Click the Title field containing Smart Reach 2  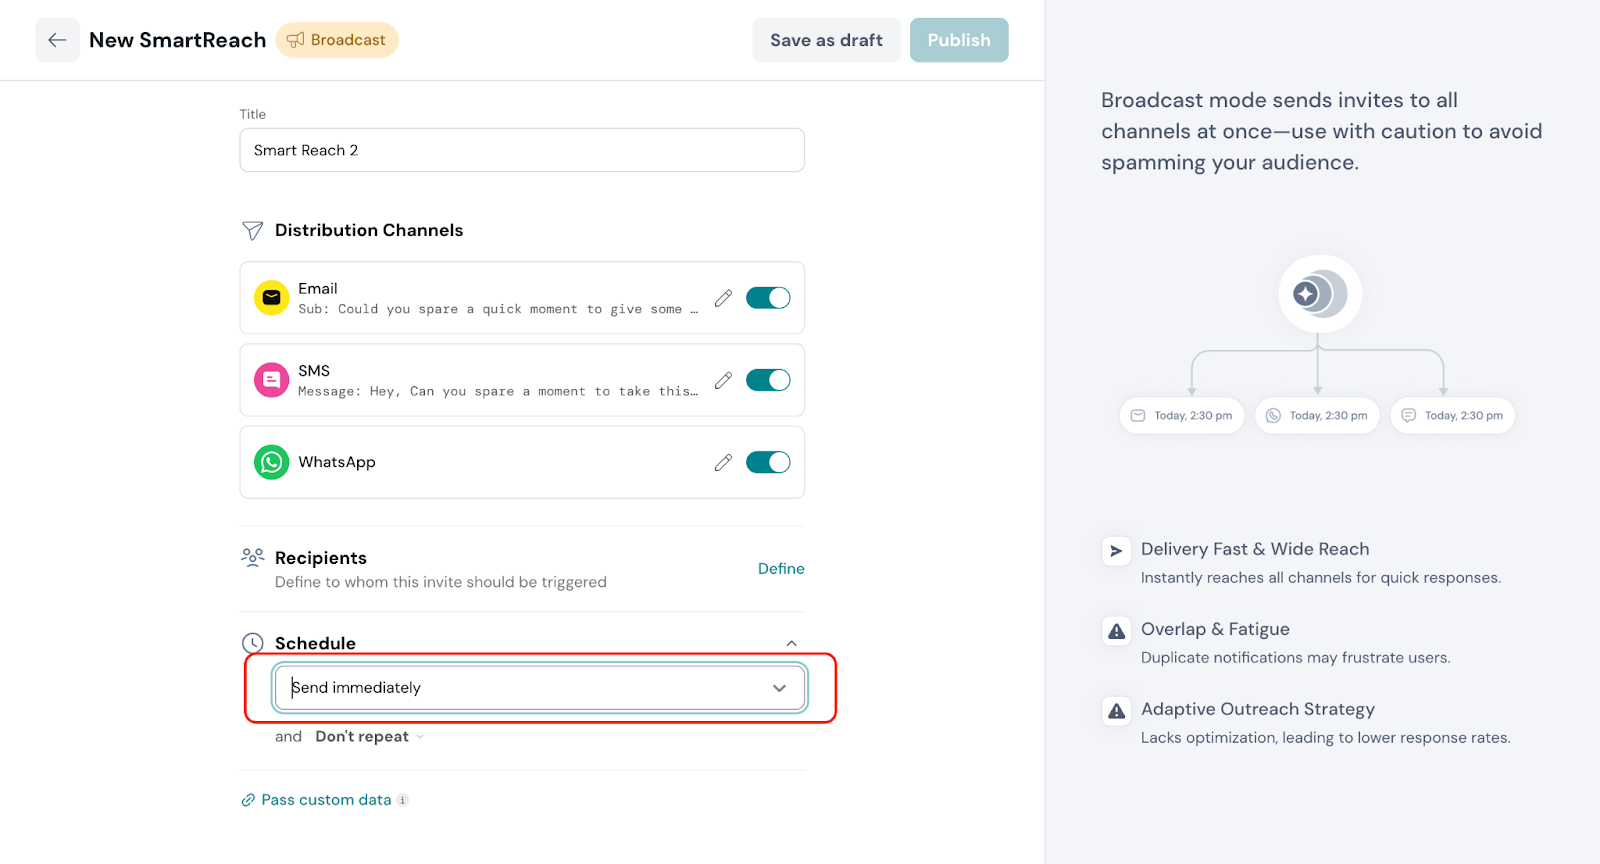[x=521, y=150]
